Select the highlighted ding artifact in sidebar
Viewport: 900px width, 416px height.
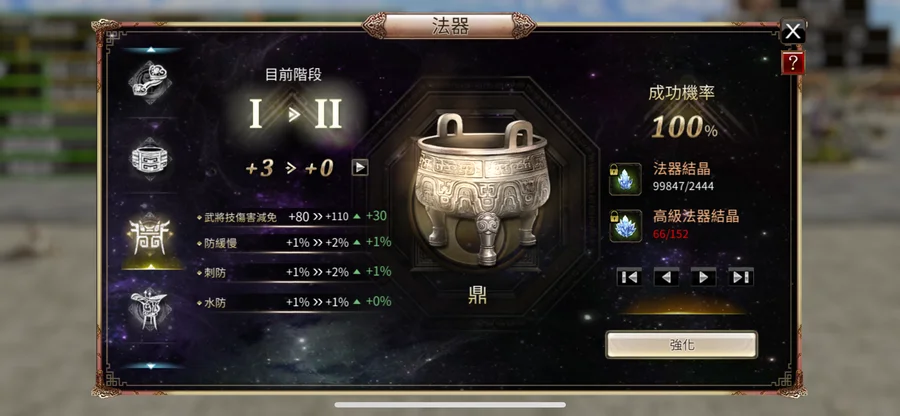(150, 236)
